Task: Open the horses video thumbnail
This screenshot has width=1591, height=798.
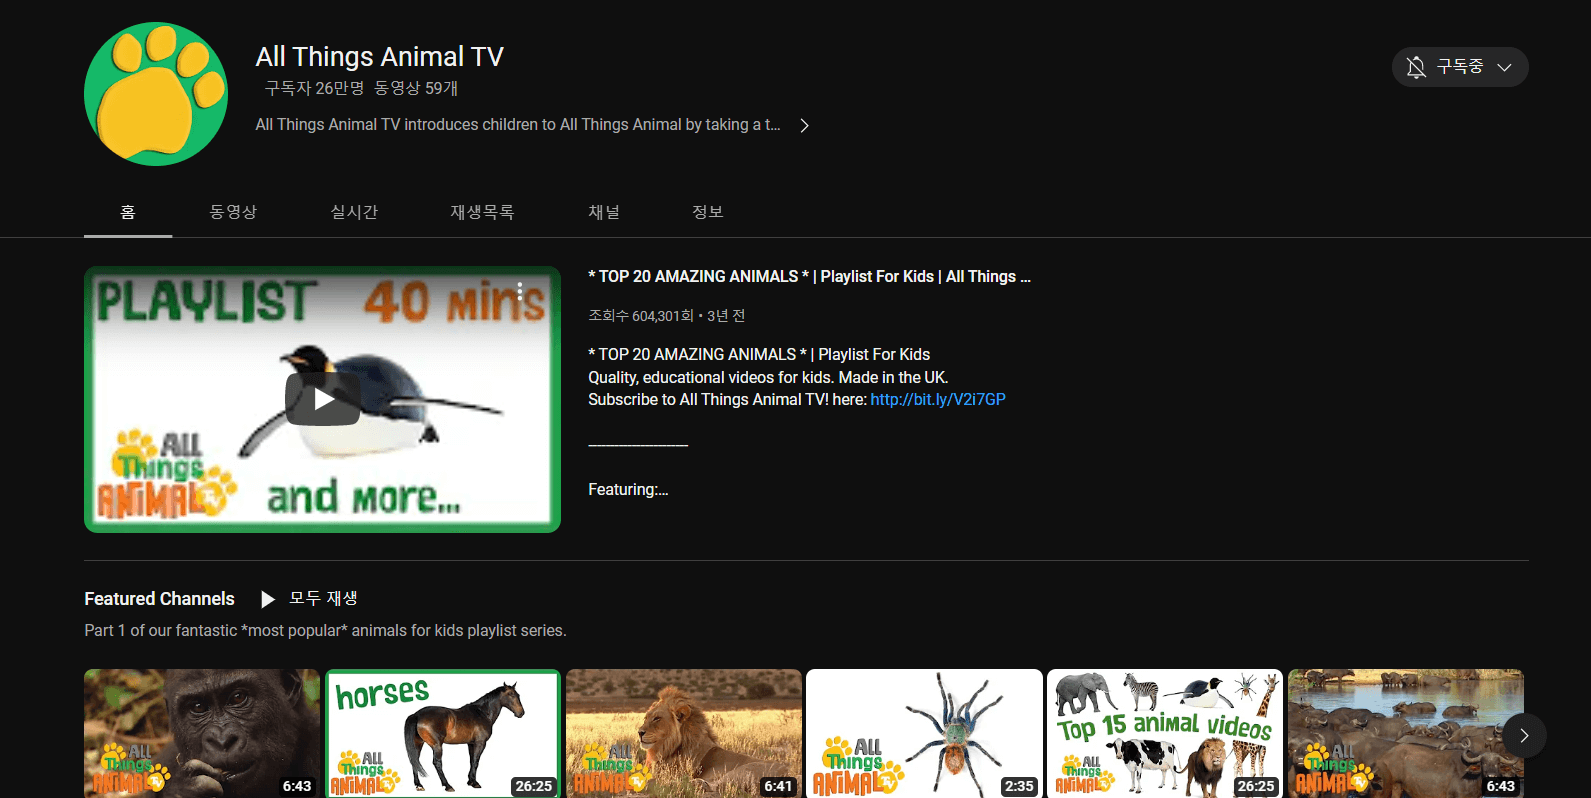Action: tap(443, 733)
